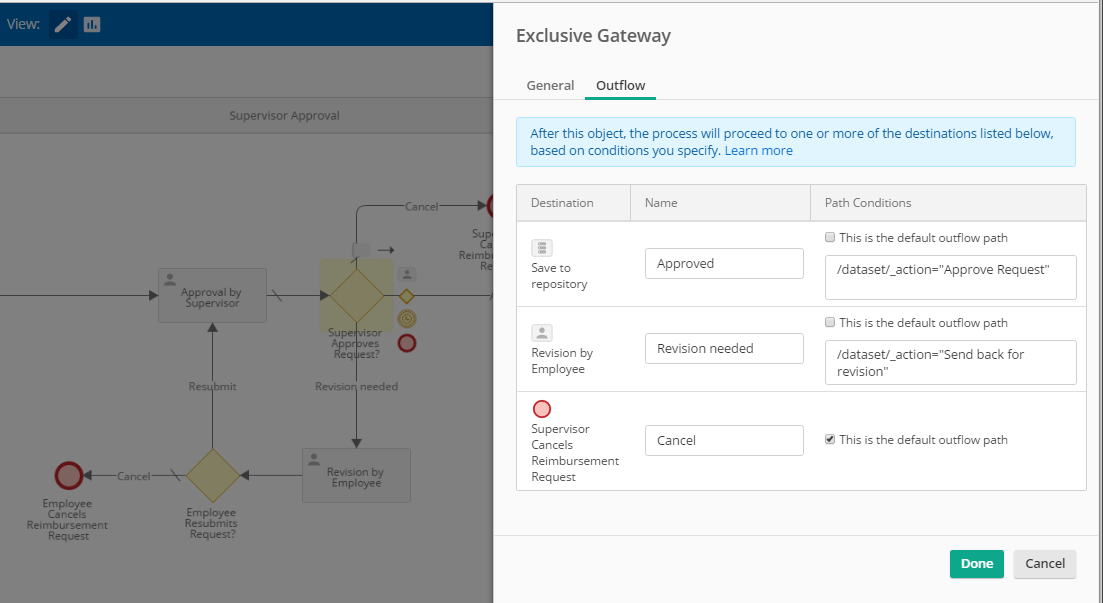Click the Cancel button in the dialog footer

pyautogui.click(x=1044, y=564)
